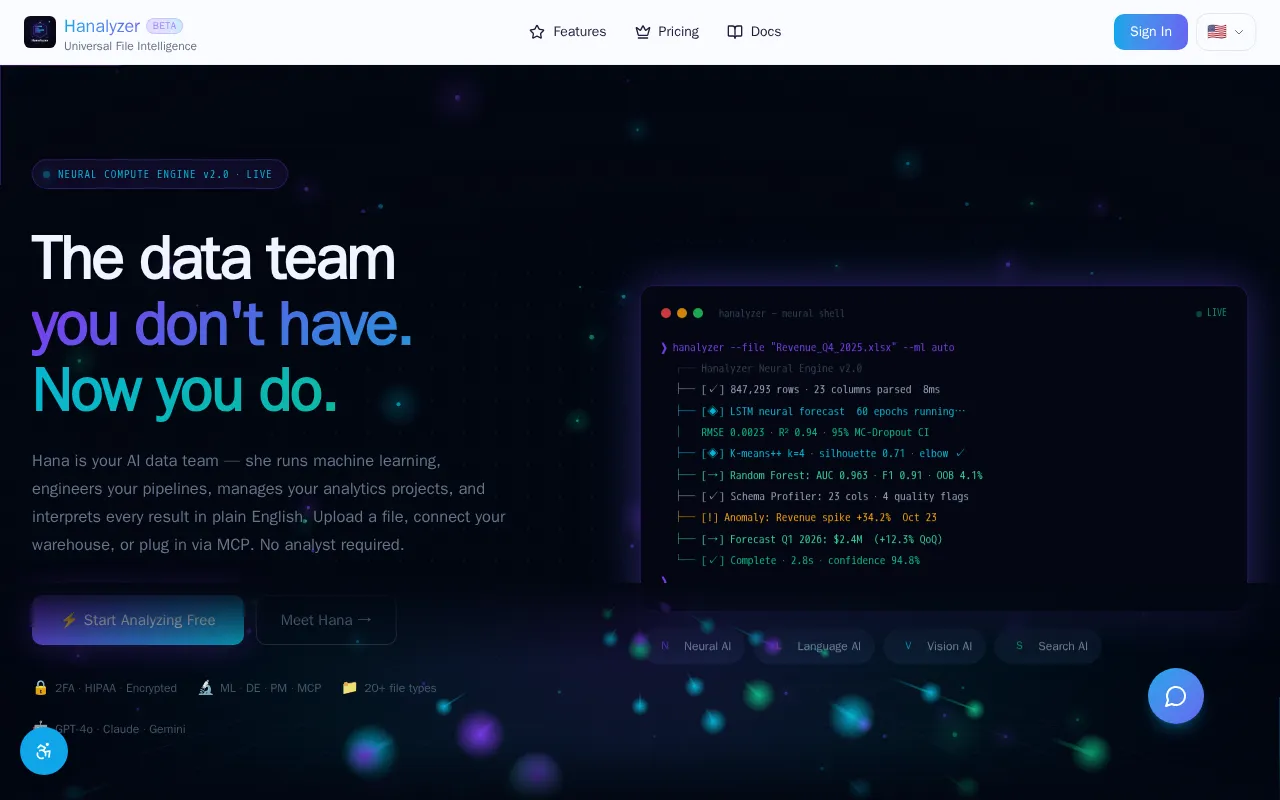Click the V icon on Vision AI
This screenshot has height=800, width=1280.
[x=908, y=646]
